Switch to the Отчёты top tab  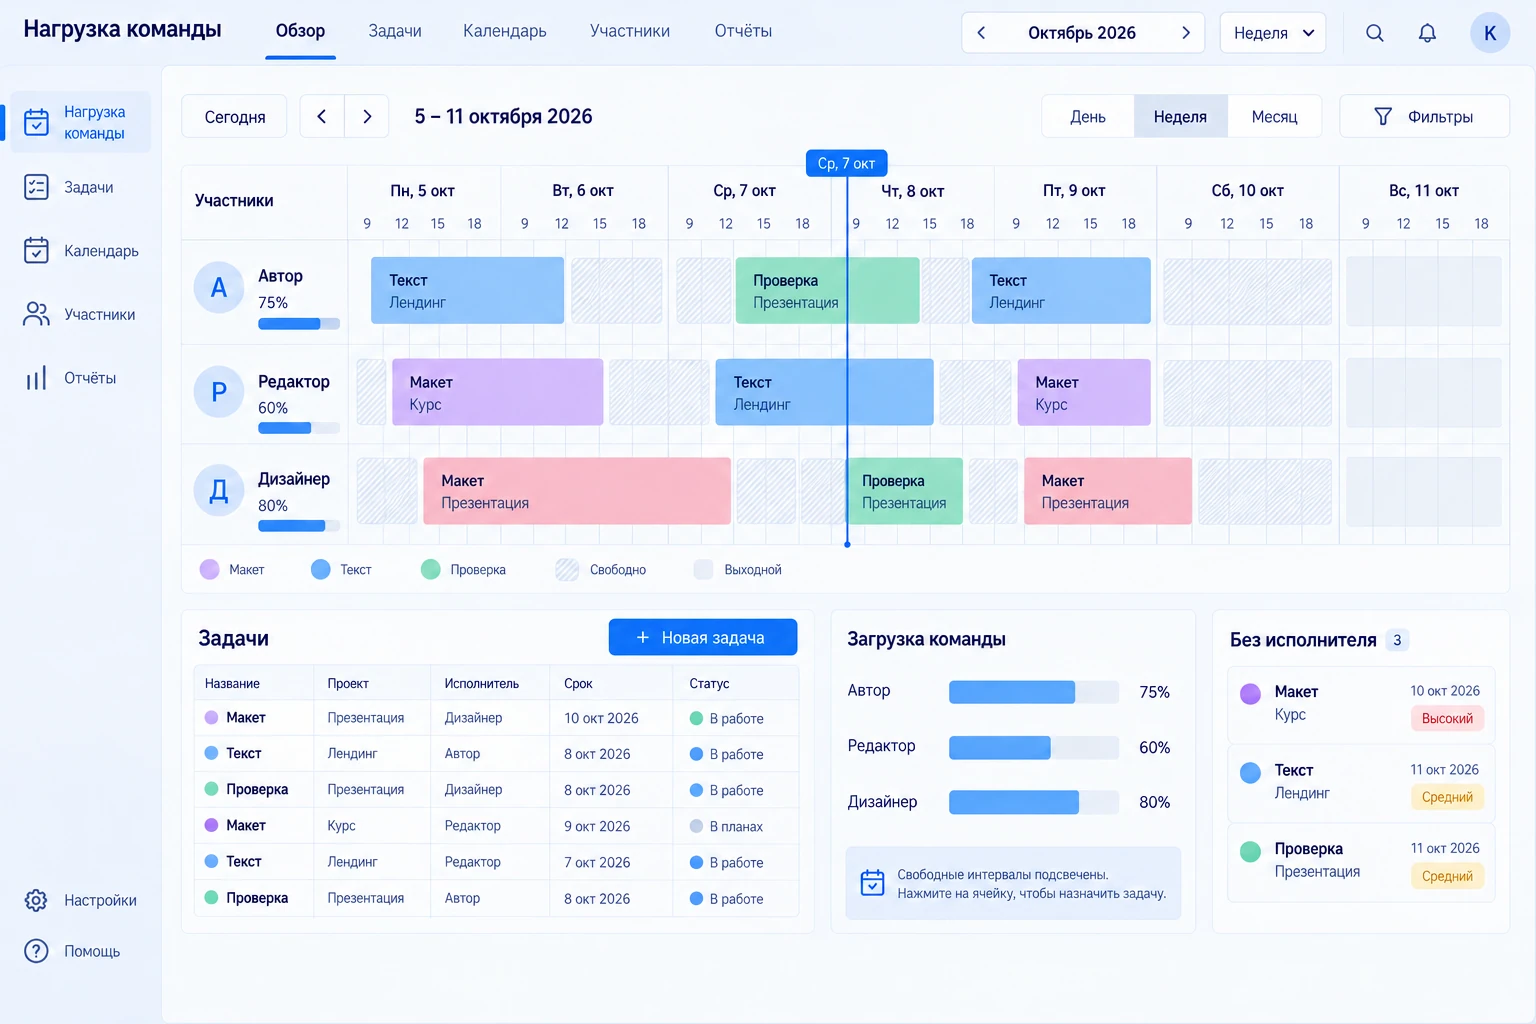click(x=743, y=31)
